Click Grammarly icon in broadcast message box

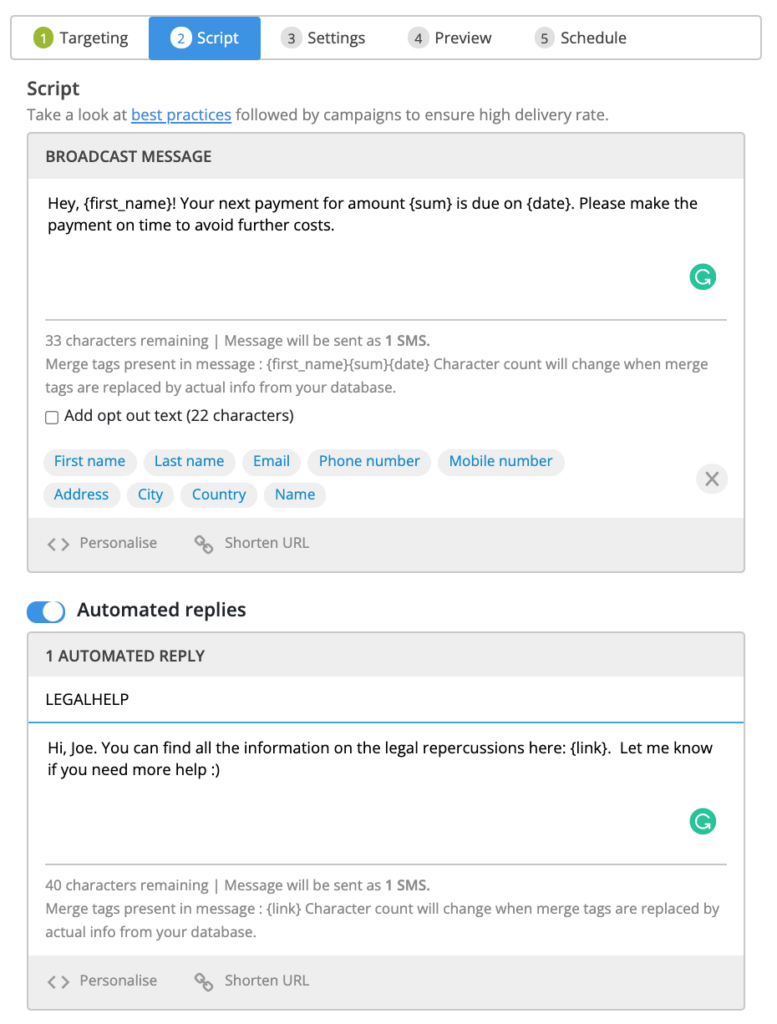pos(703,277)
